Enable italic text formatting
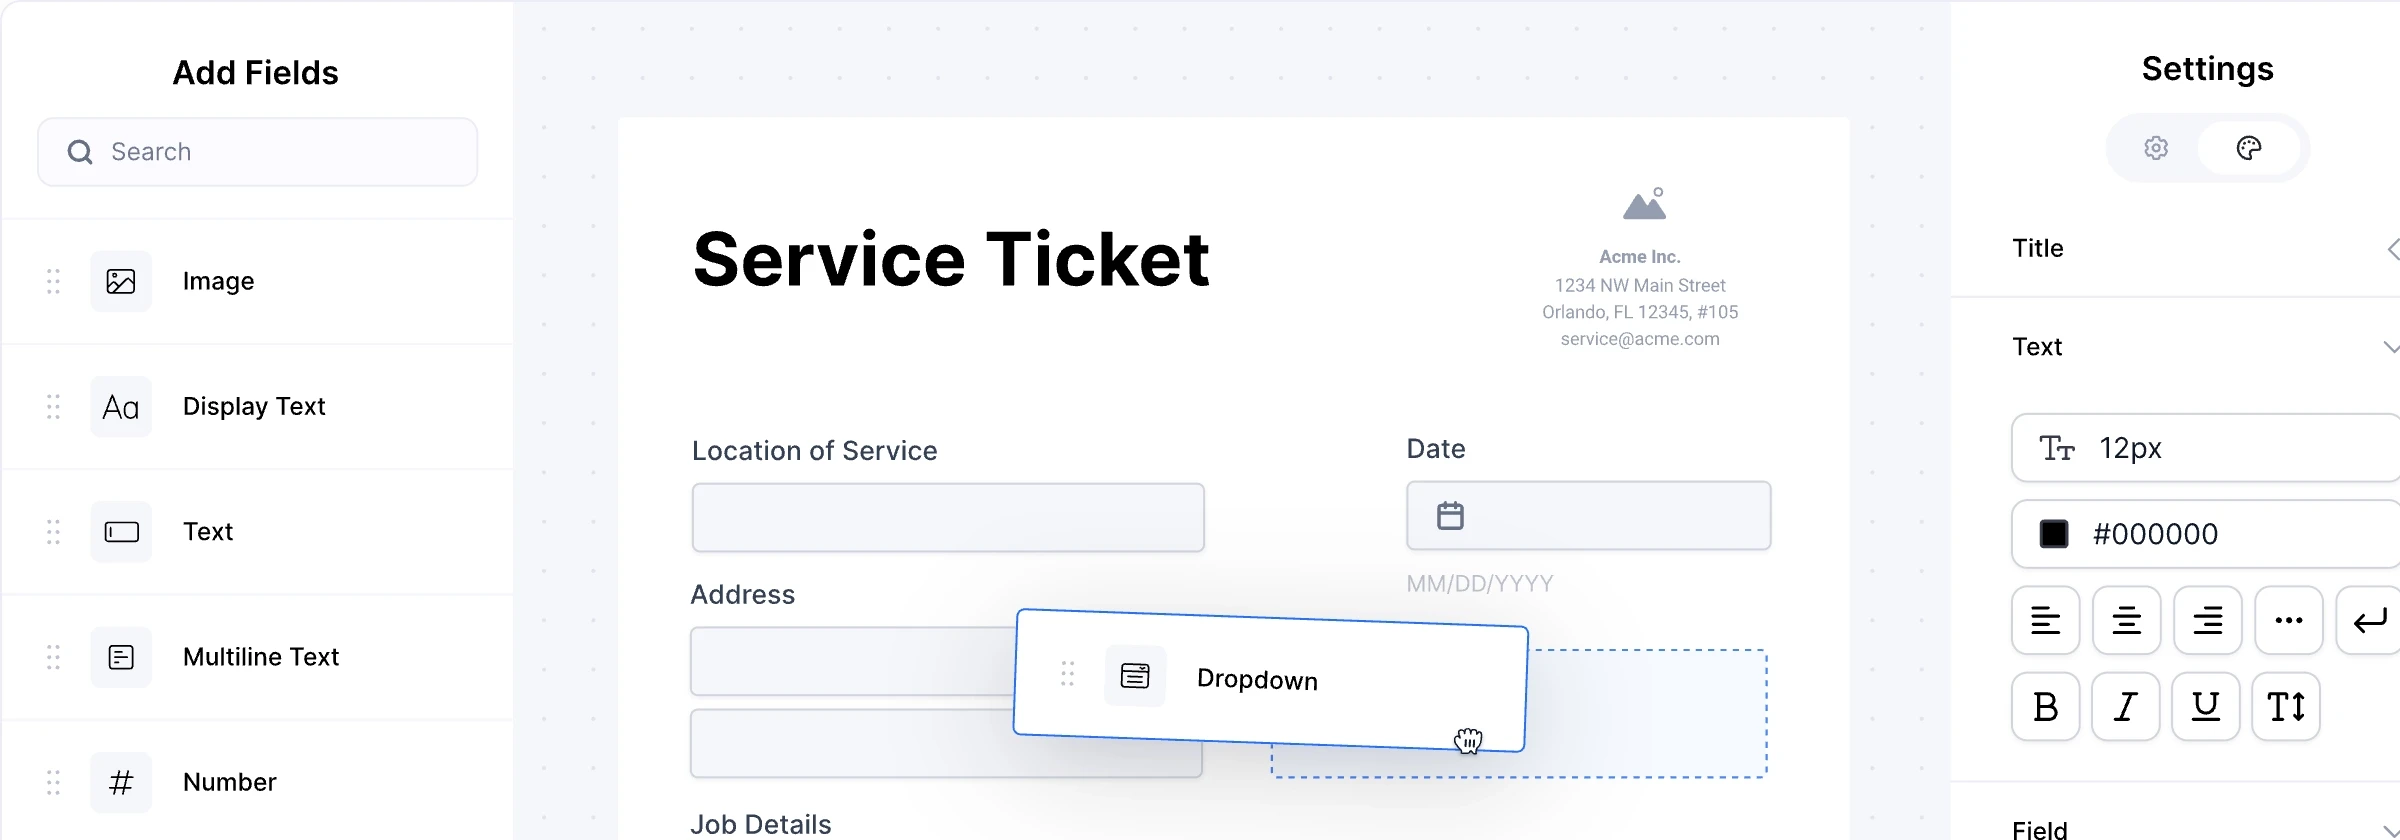 (2126, 707)
